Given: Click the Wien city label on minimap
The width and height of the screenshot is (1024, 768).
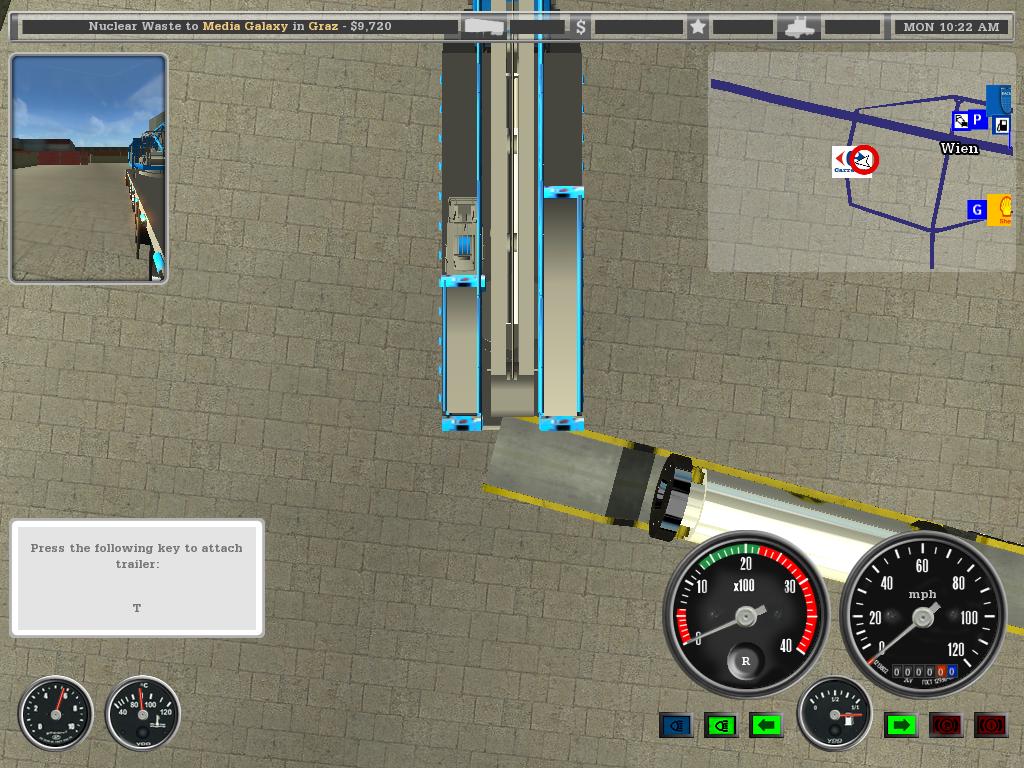Looking at the screenshot, I should tap(959, 148).
